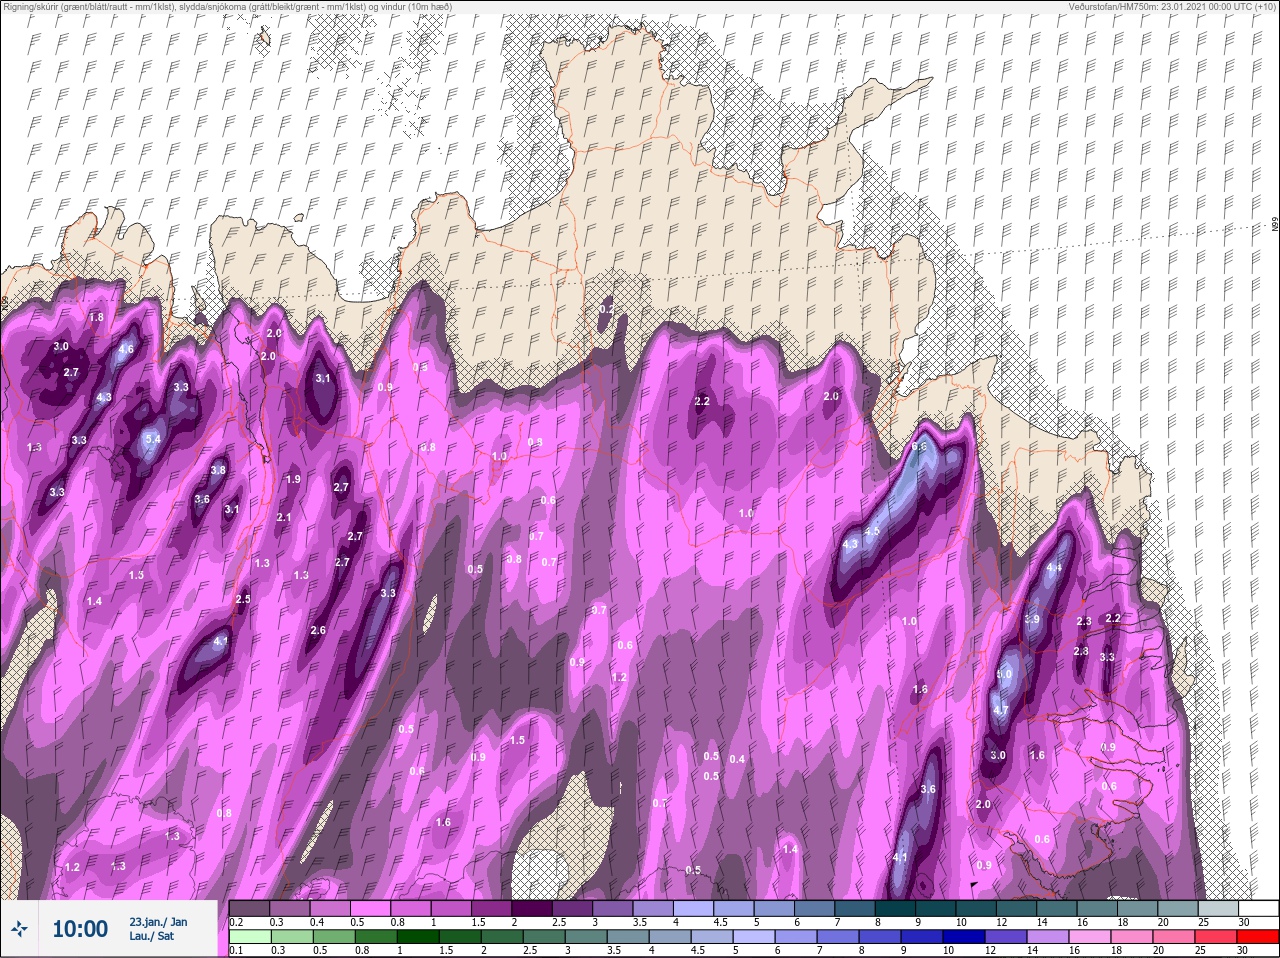Click the 2.5 precipitation value on the map
The image size is (1280, 958).
pos(243,599)
